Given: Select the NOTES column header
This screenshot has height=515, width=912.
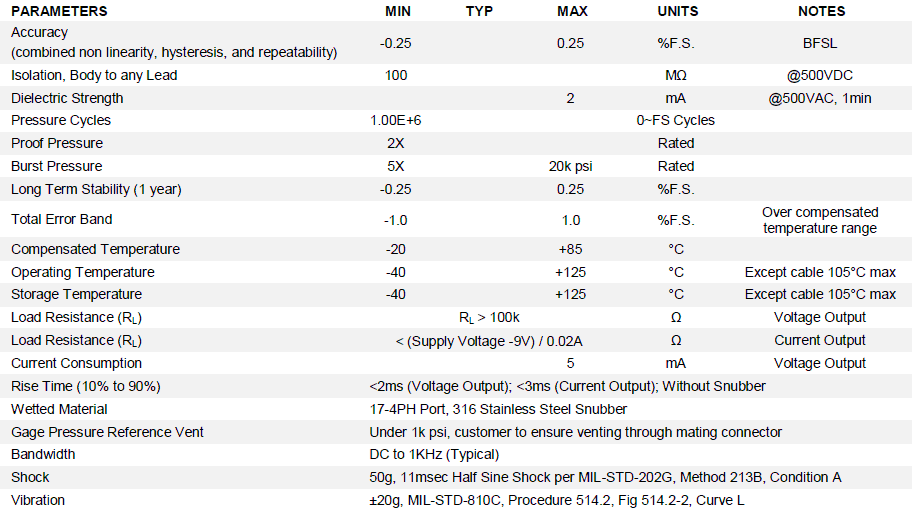Looking at the screenshot, I should [x=821, y=11].
